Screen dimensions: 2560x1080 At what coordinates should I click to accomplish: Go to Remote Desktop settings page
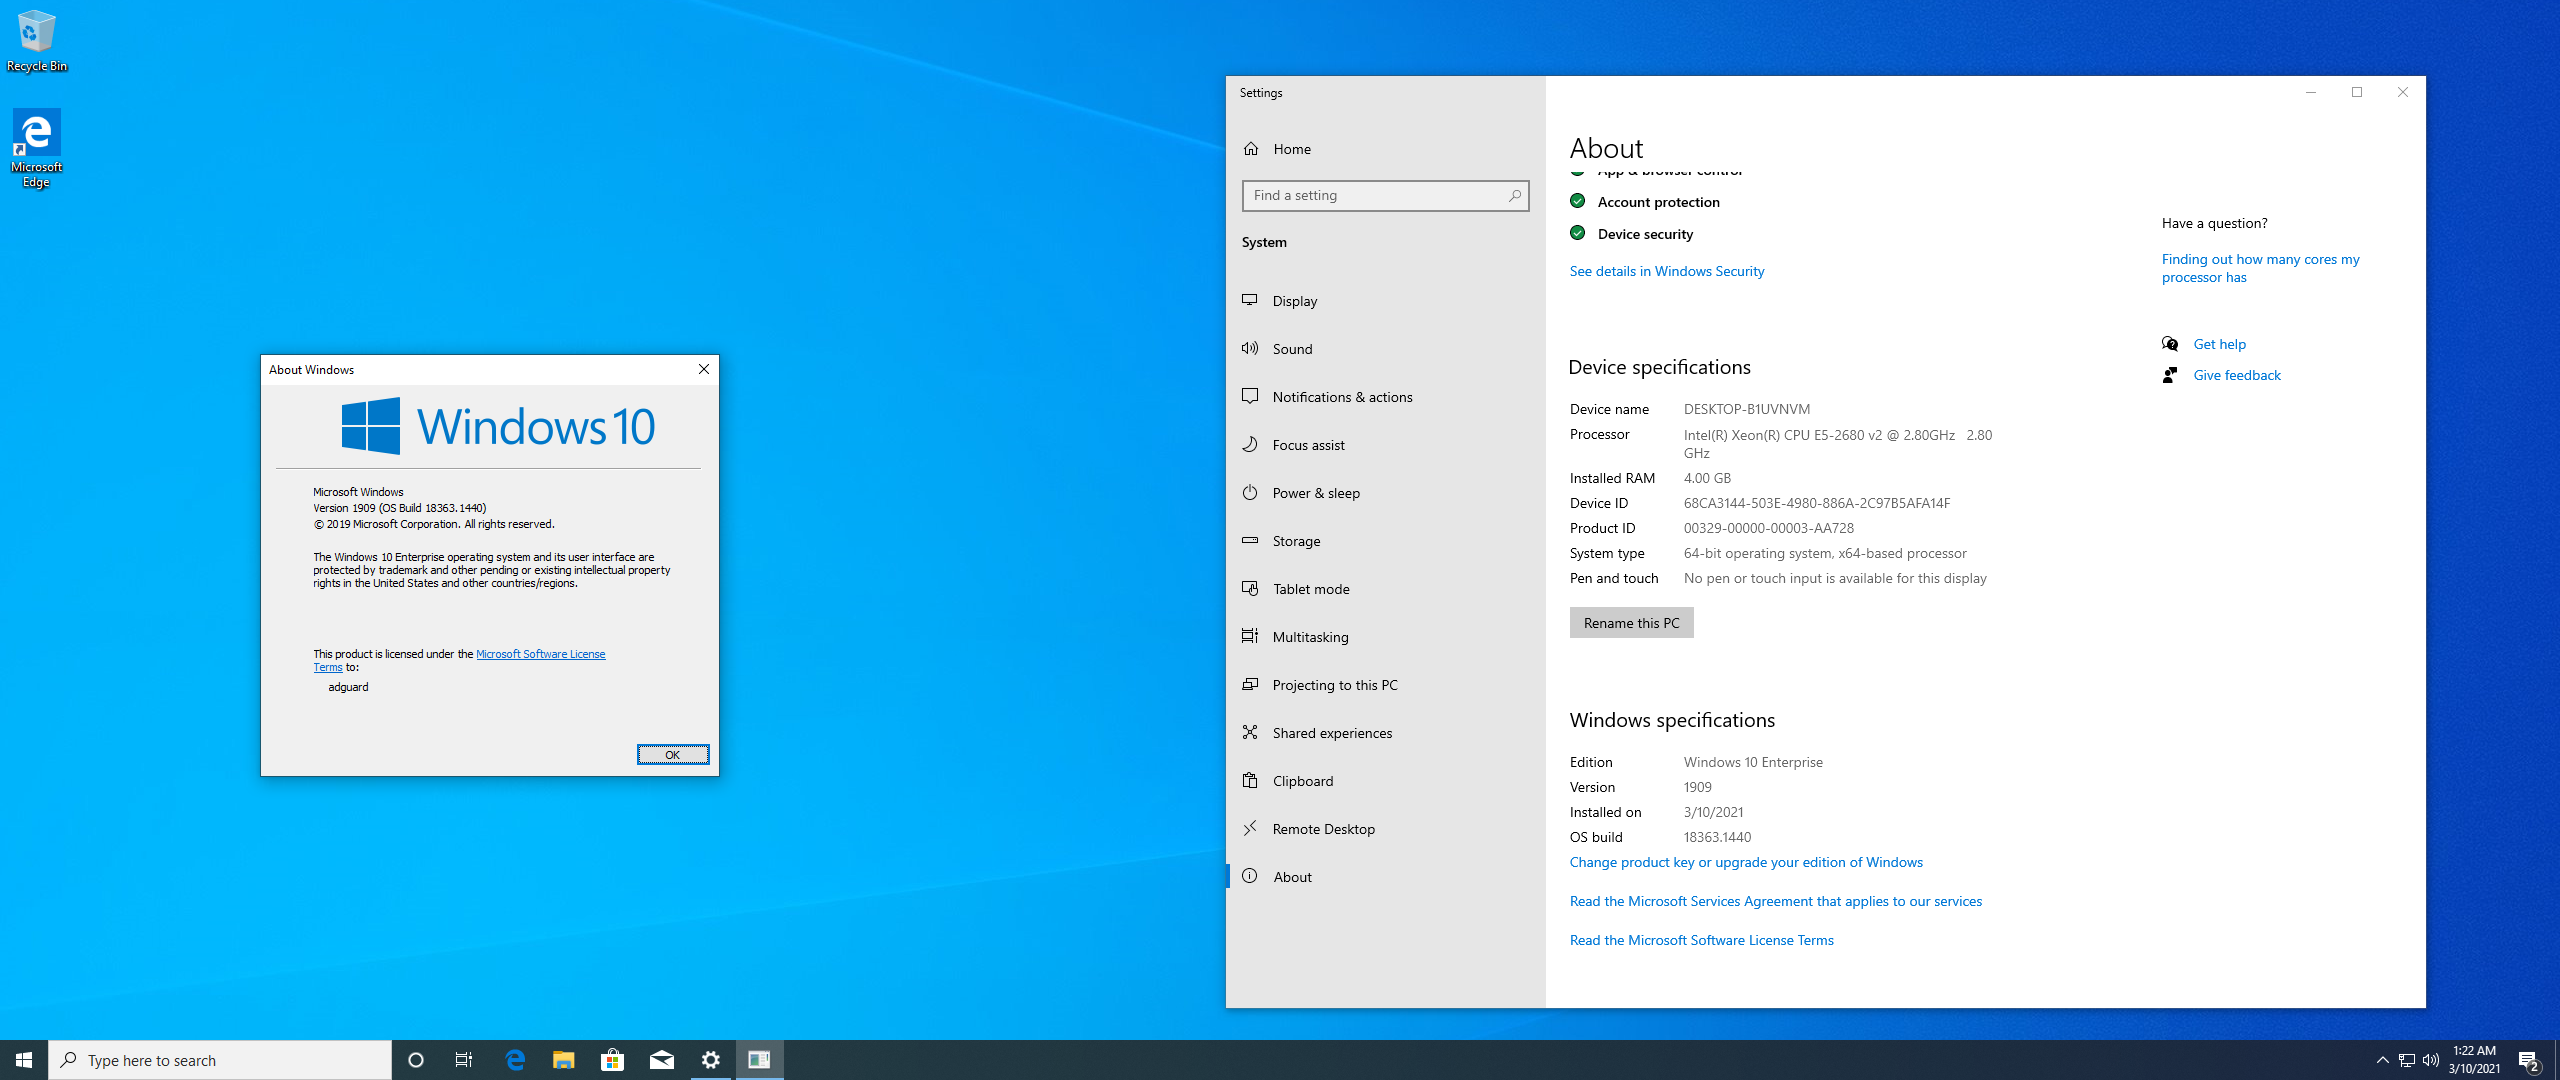click(x=1385, y=828)
